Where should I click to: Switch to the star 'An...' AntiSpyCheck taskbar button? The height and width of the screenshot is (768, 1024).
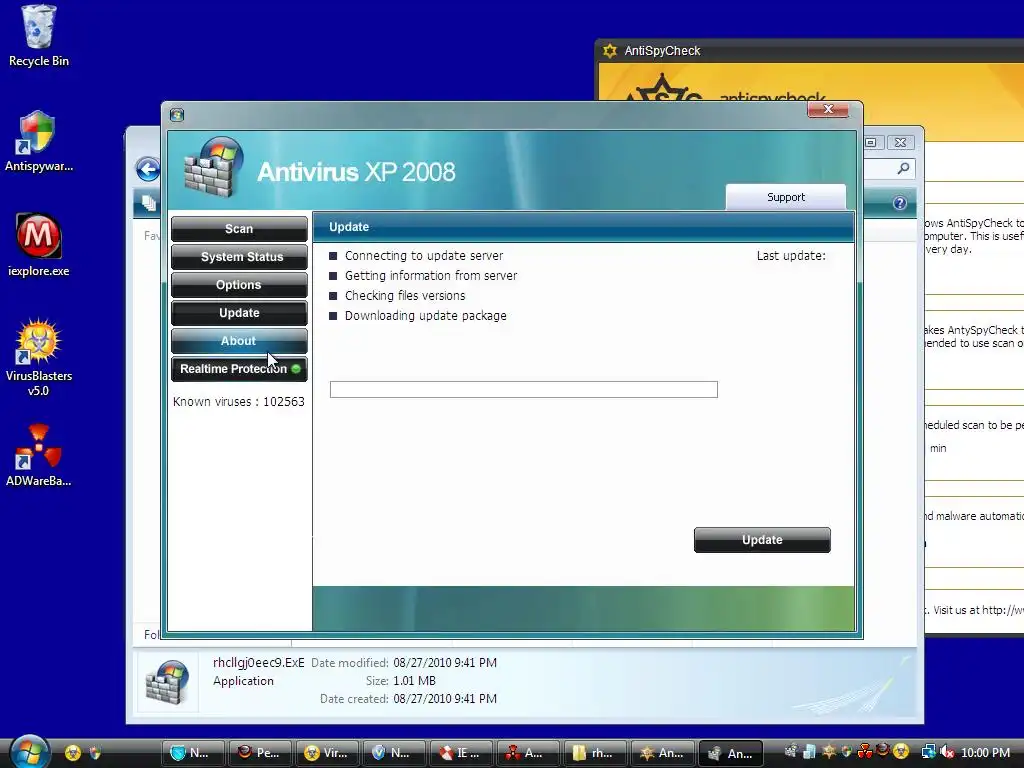pyautogui.click(x=663, y=753)
